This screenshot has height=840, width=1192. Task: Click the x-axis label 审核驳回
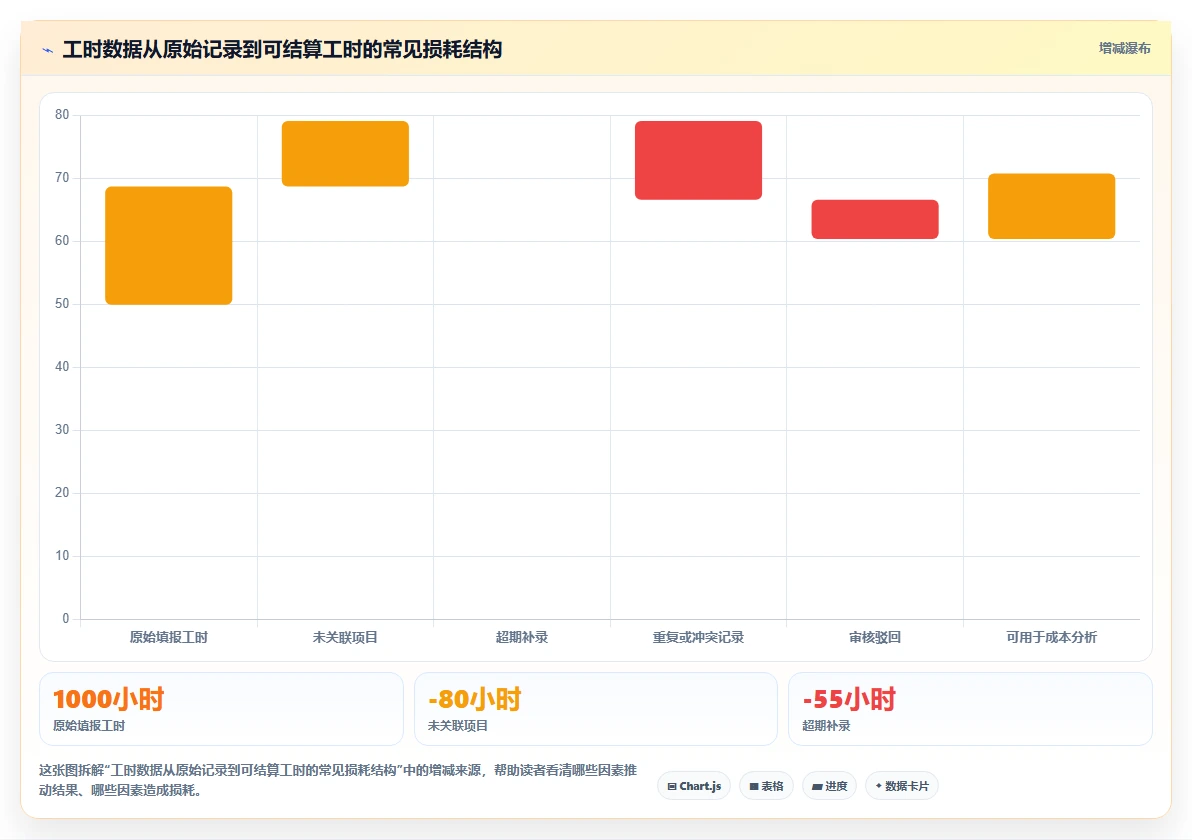point(875,637)
